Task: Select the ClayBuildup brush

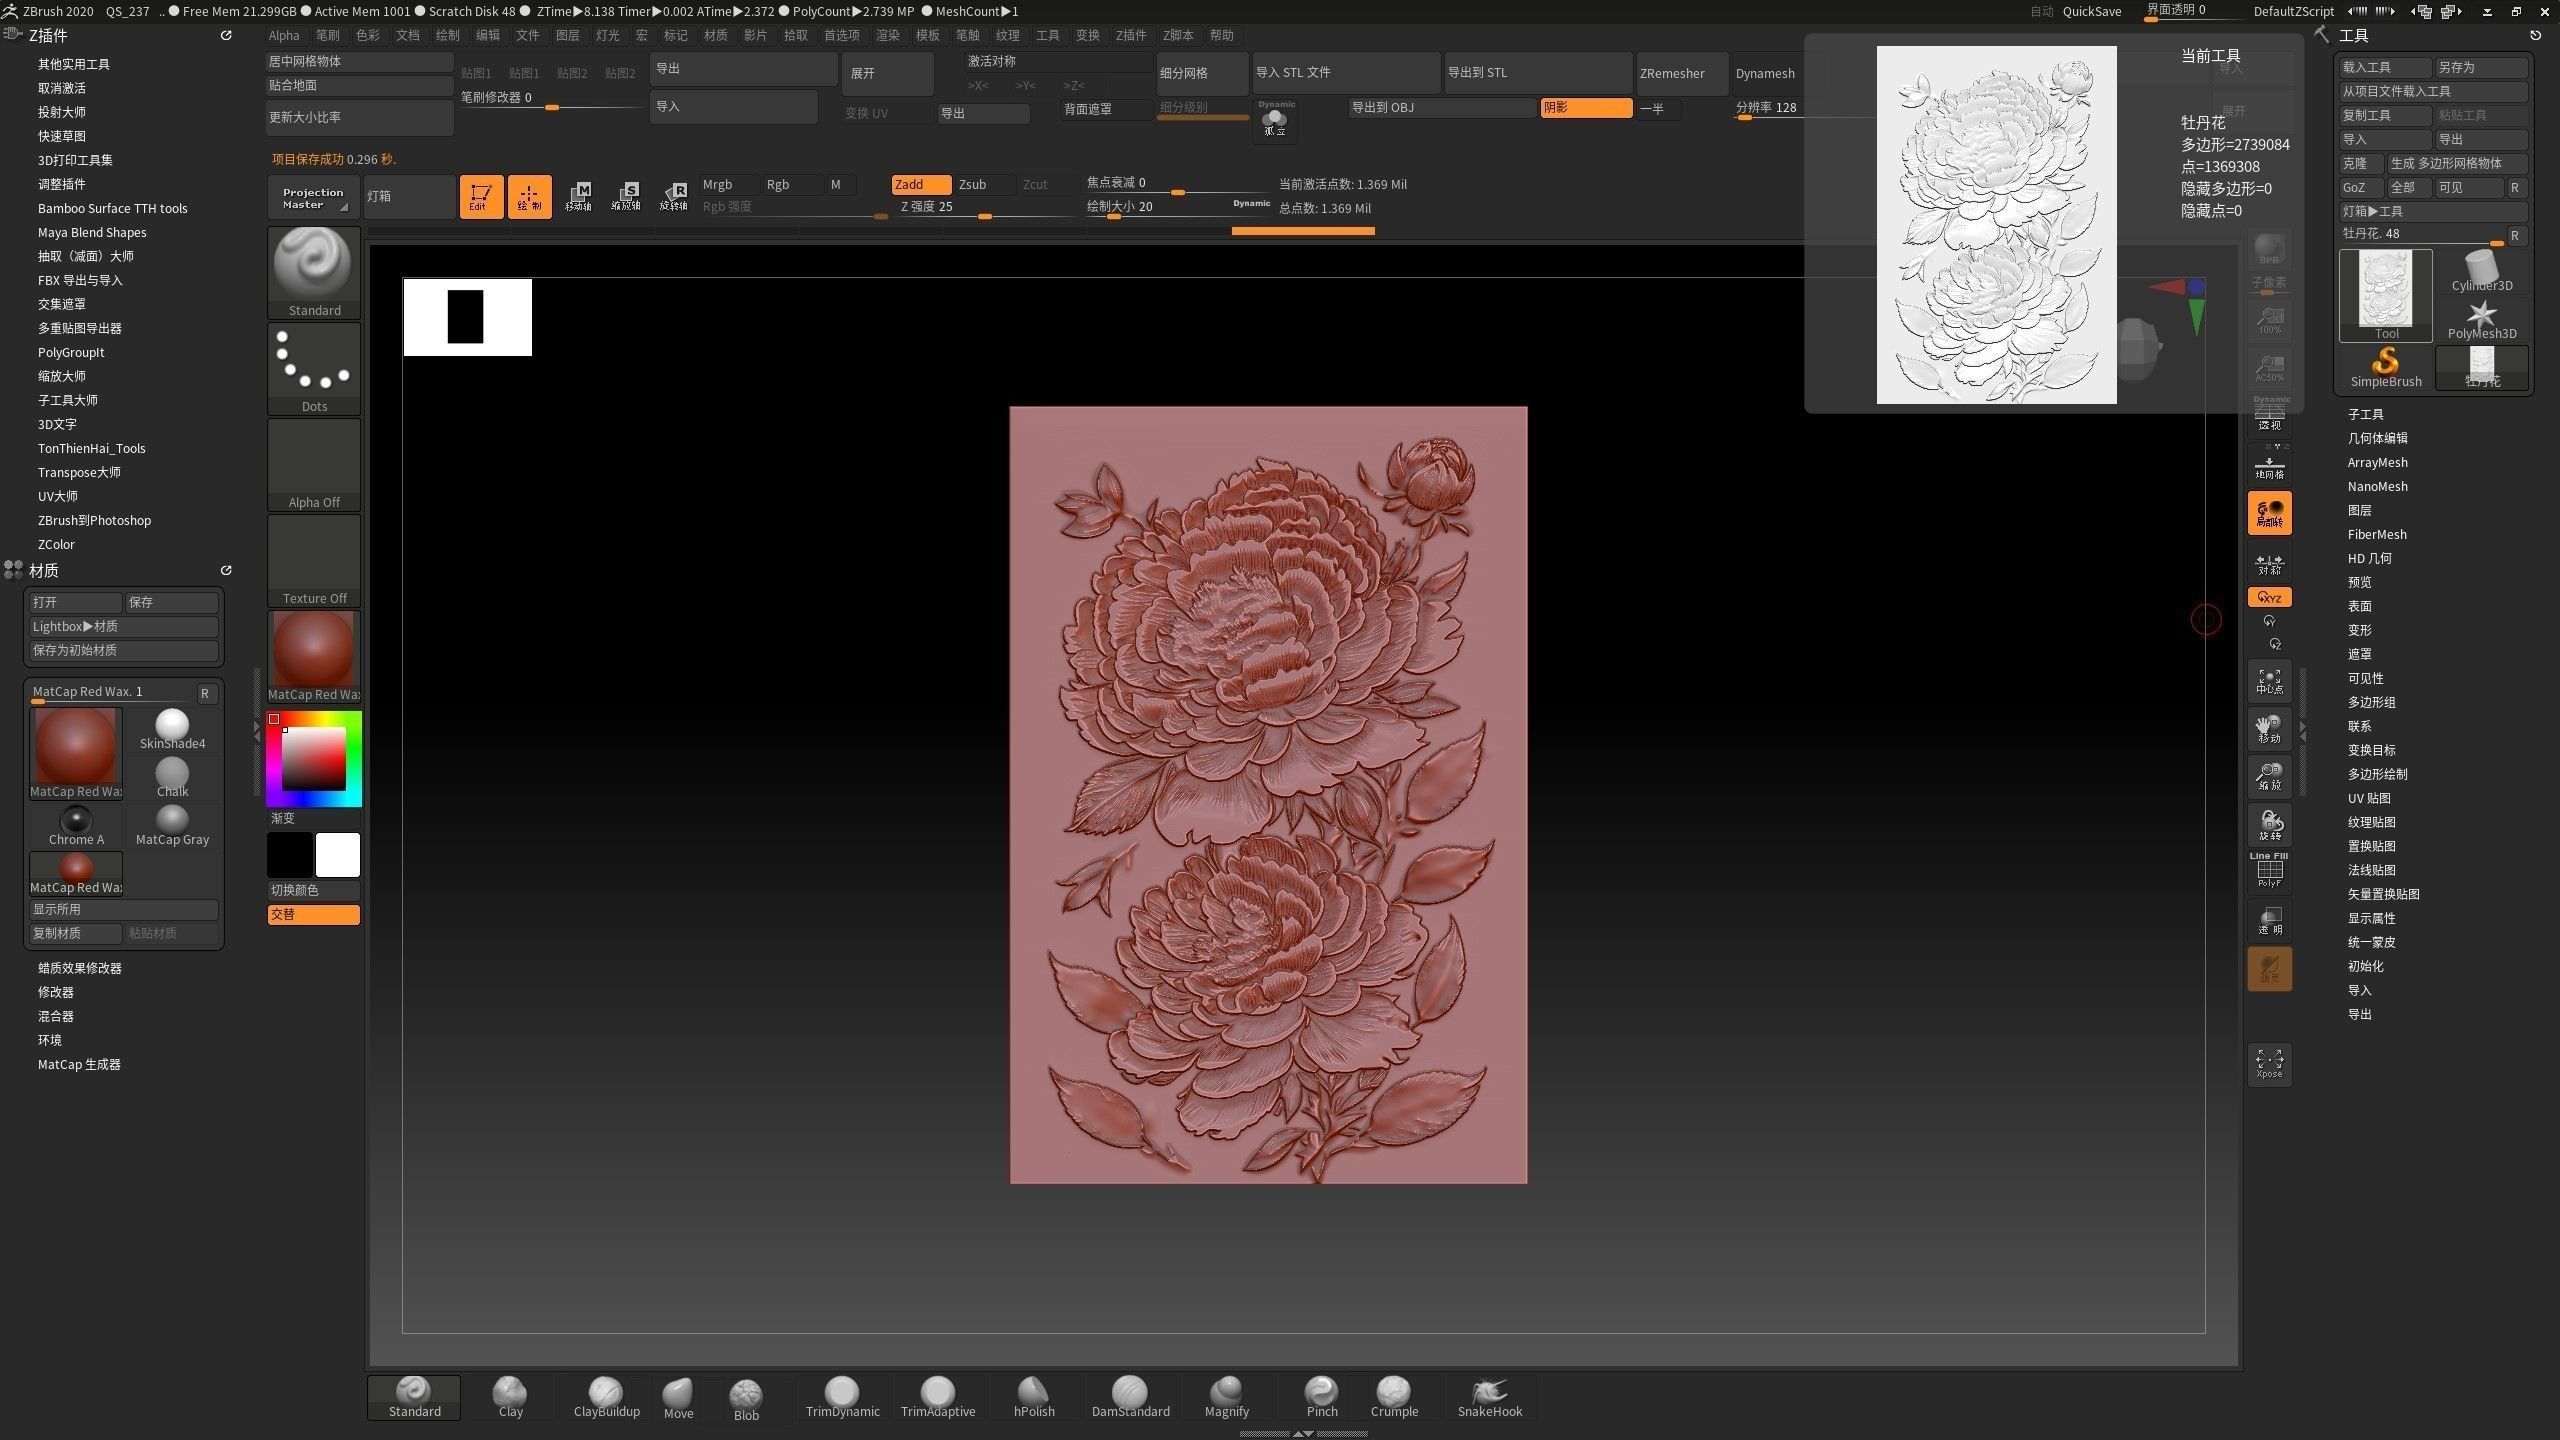Action: 605,1395
